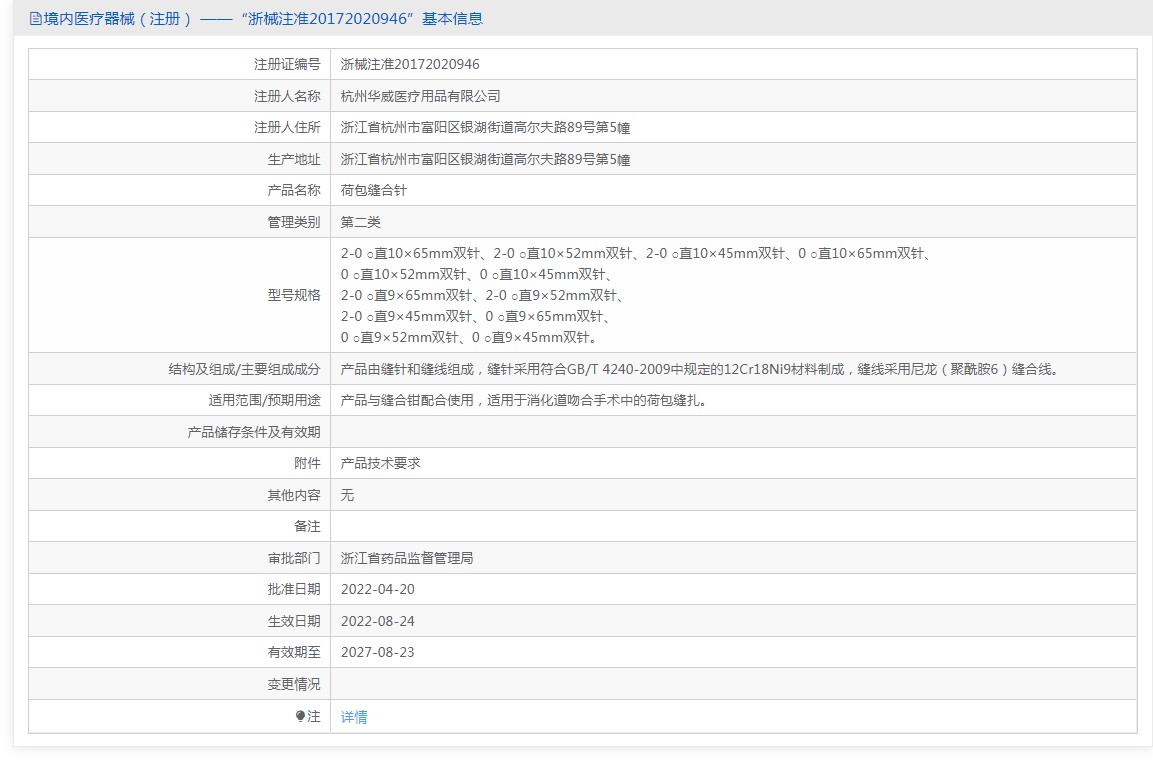Select the page title 境内医疗器械（注册）基本信息
This screenshot has height=766, width=1153.
[263, 19]
